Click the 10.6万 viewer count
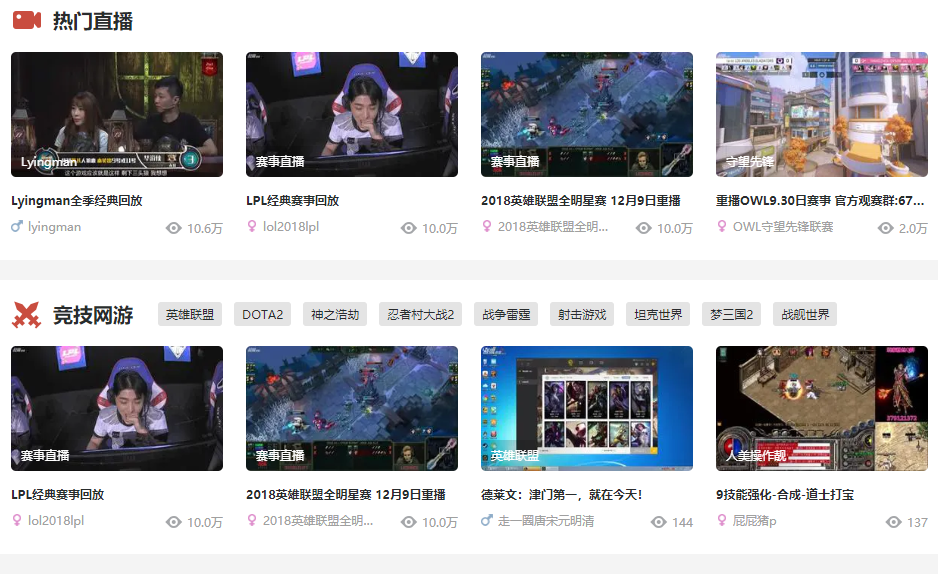The image size is (938, 574). tap(205, 228)
